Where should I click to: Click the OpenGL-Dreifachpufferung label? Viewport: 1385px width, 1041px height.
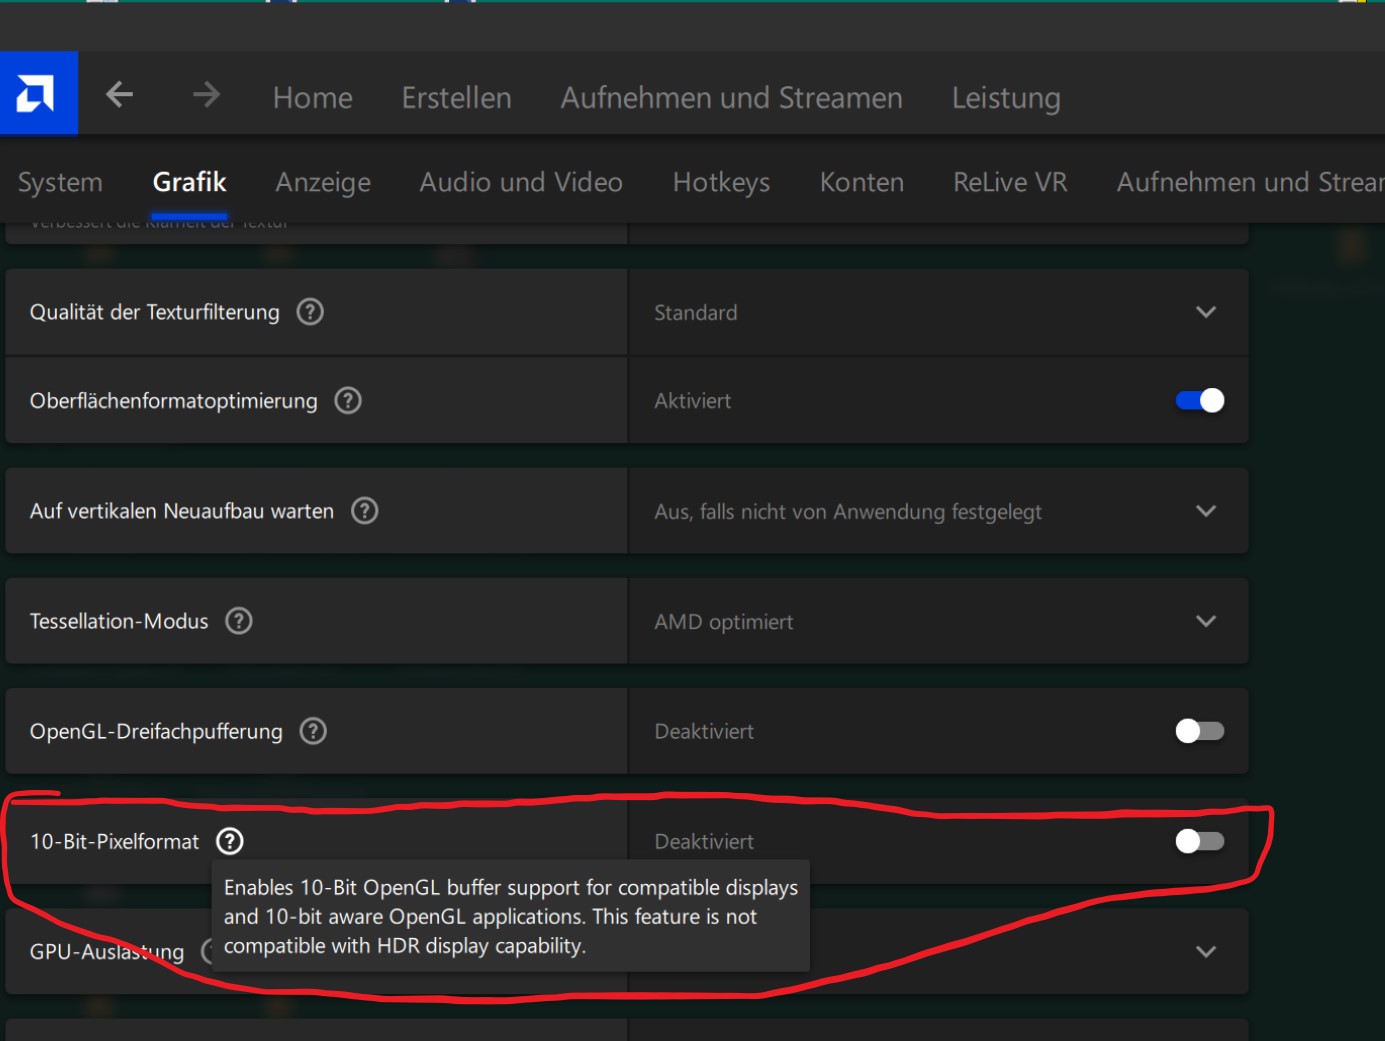tap(156, 732)
